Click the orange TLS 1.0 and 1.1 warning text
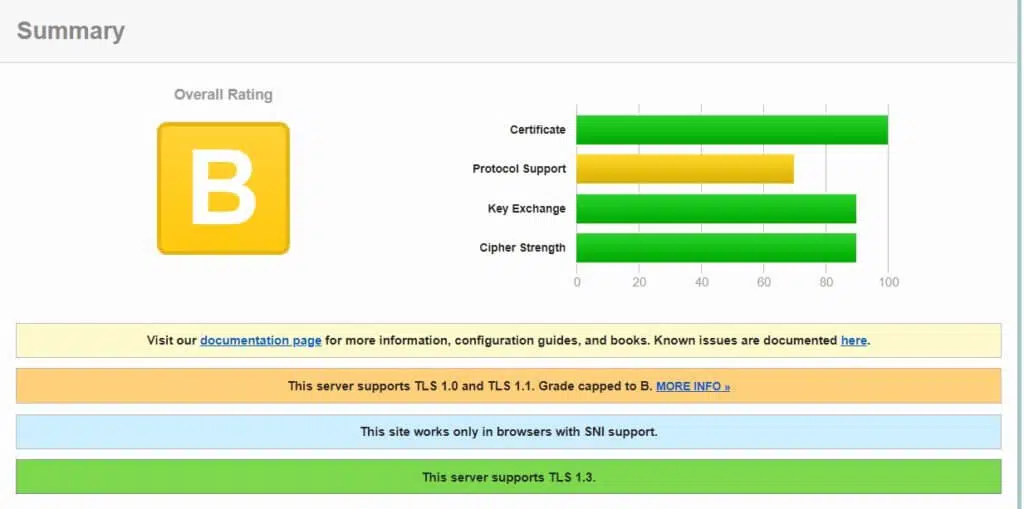Viewport: 1024px width, 509px height. click(469, 386)
